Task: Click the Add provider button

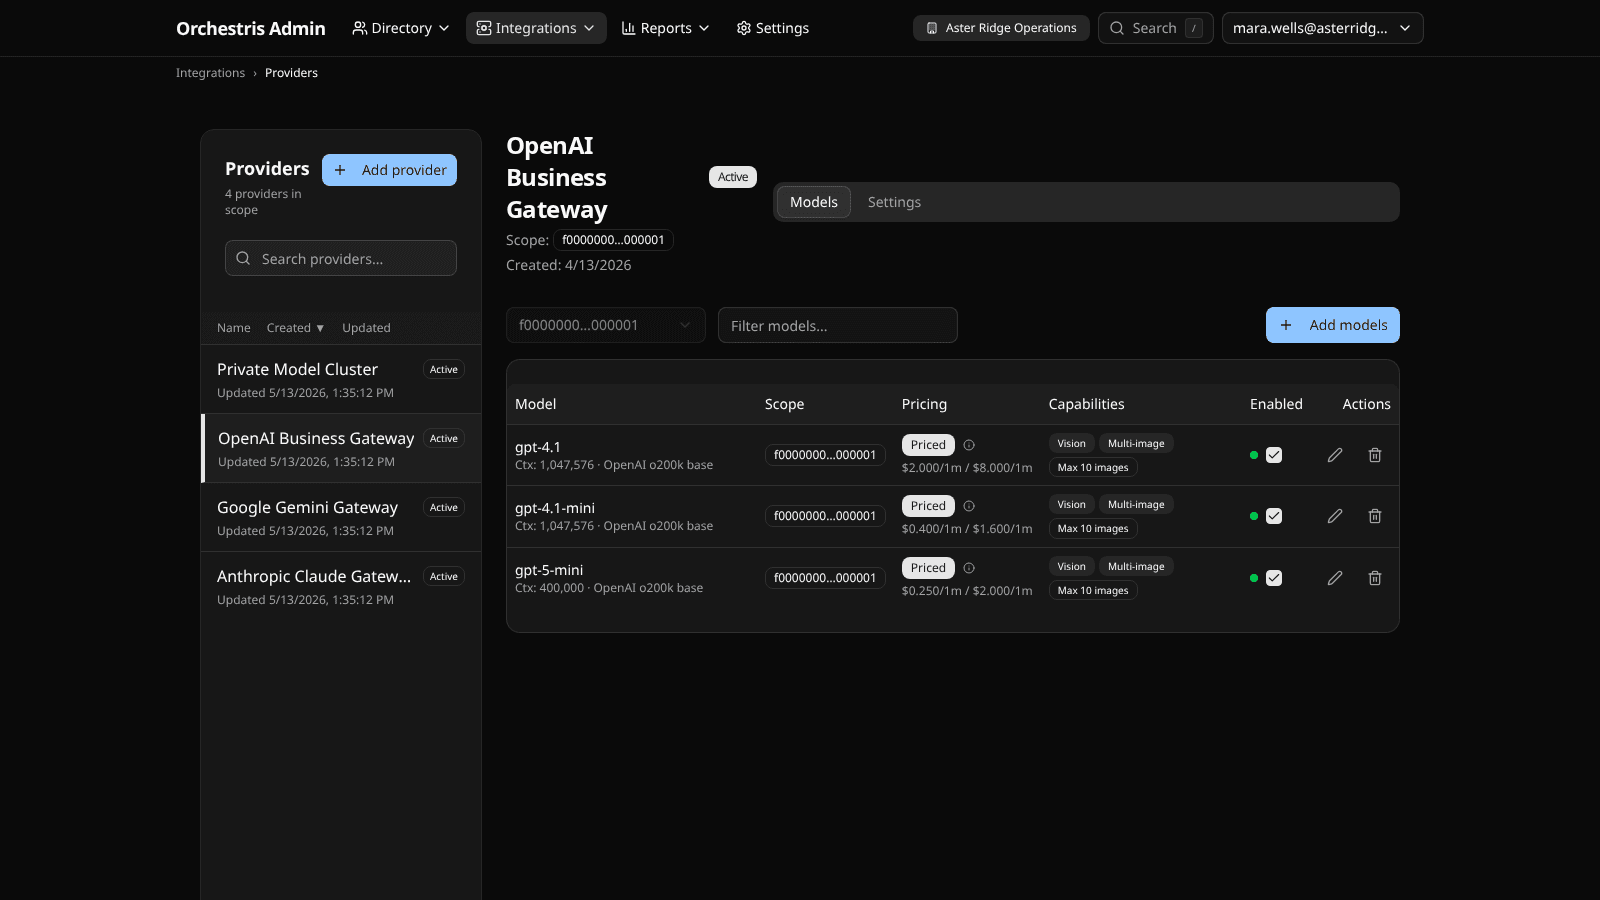Action: [389, 170]
